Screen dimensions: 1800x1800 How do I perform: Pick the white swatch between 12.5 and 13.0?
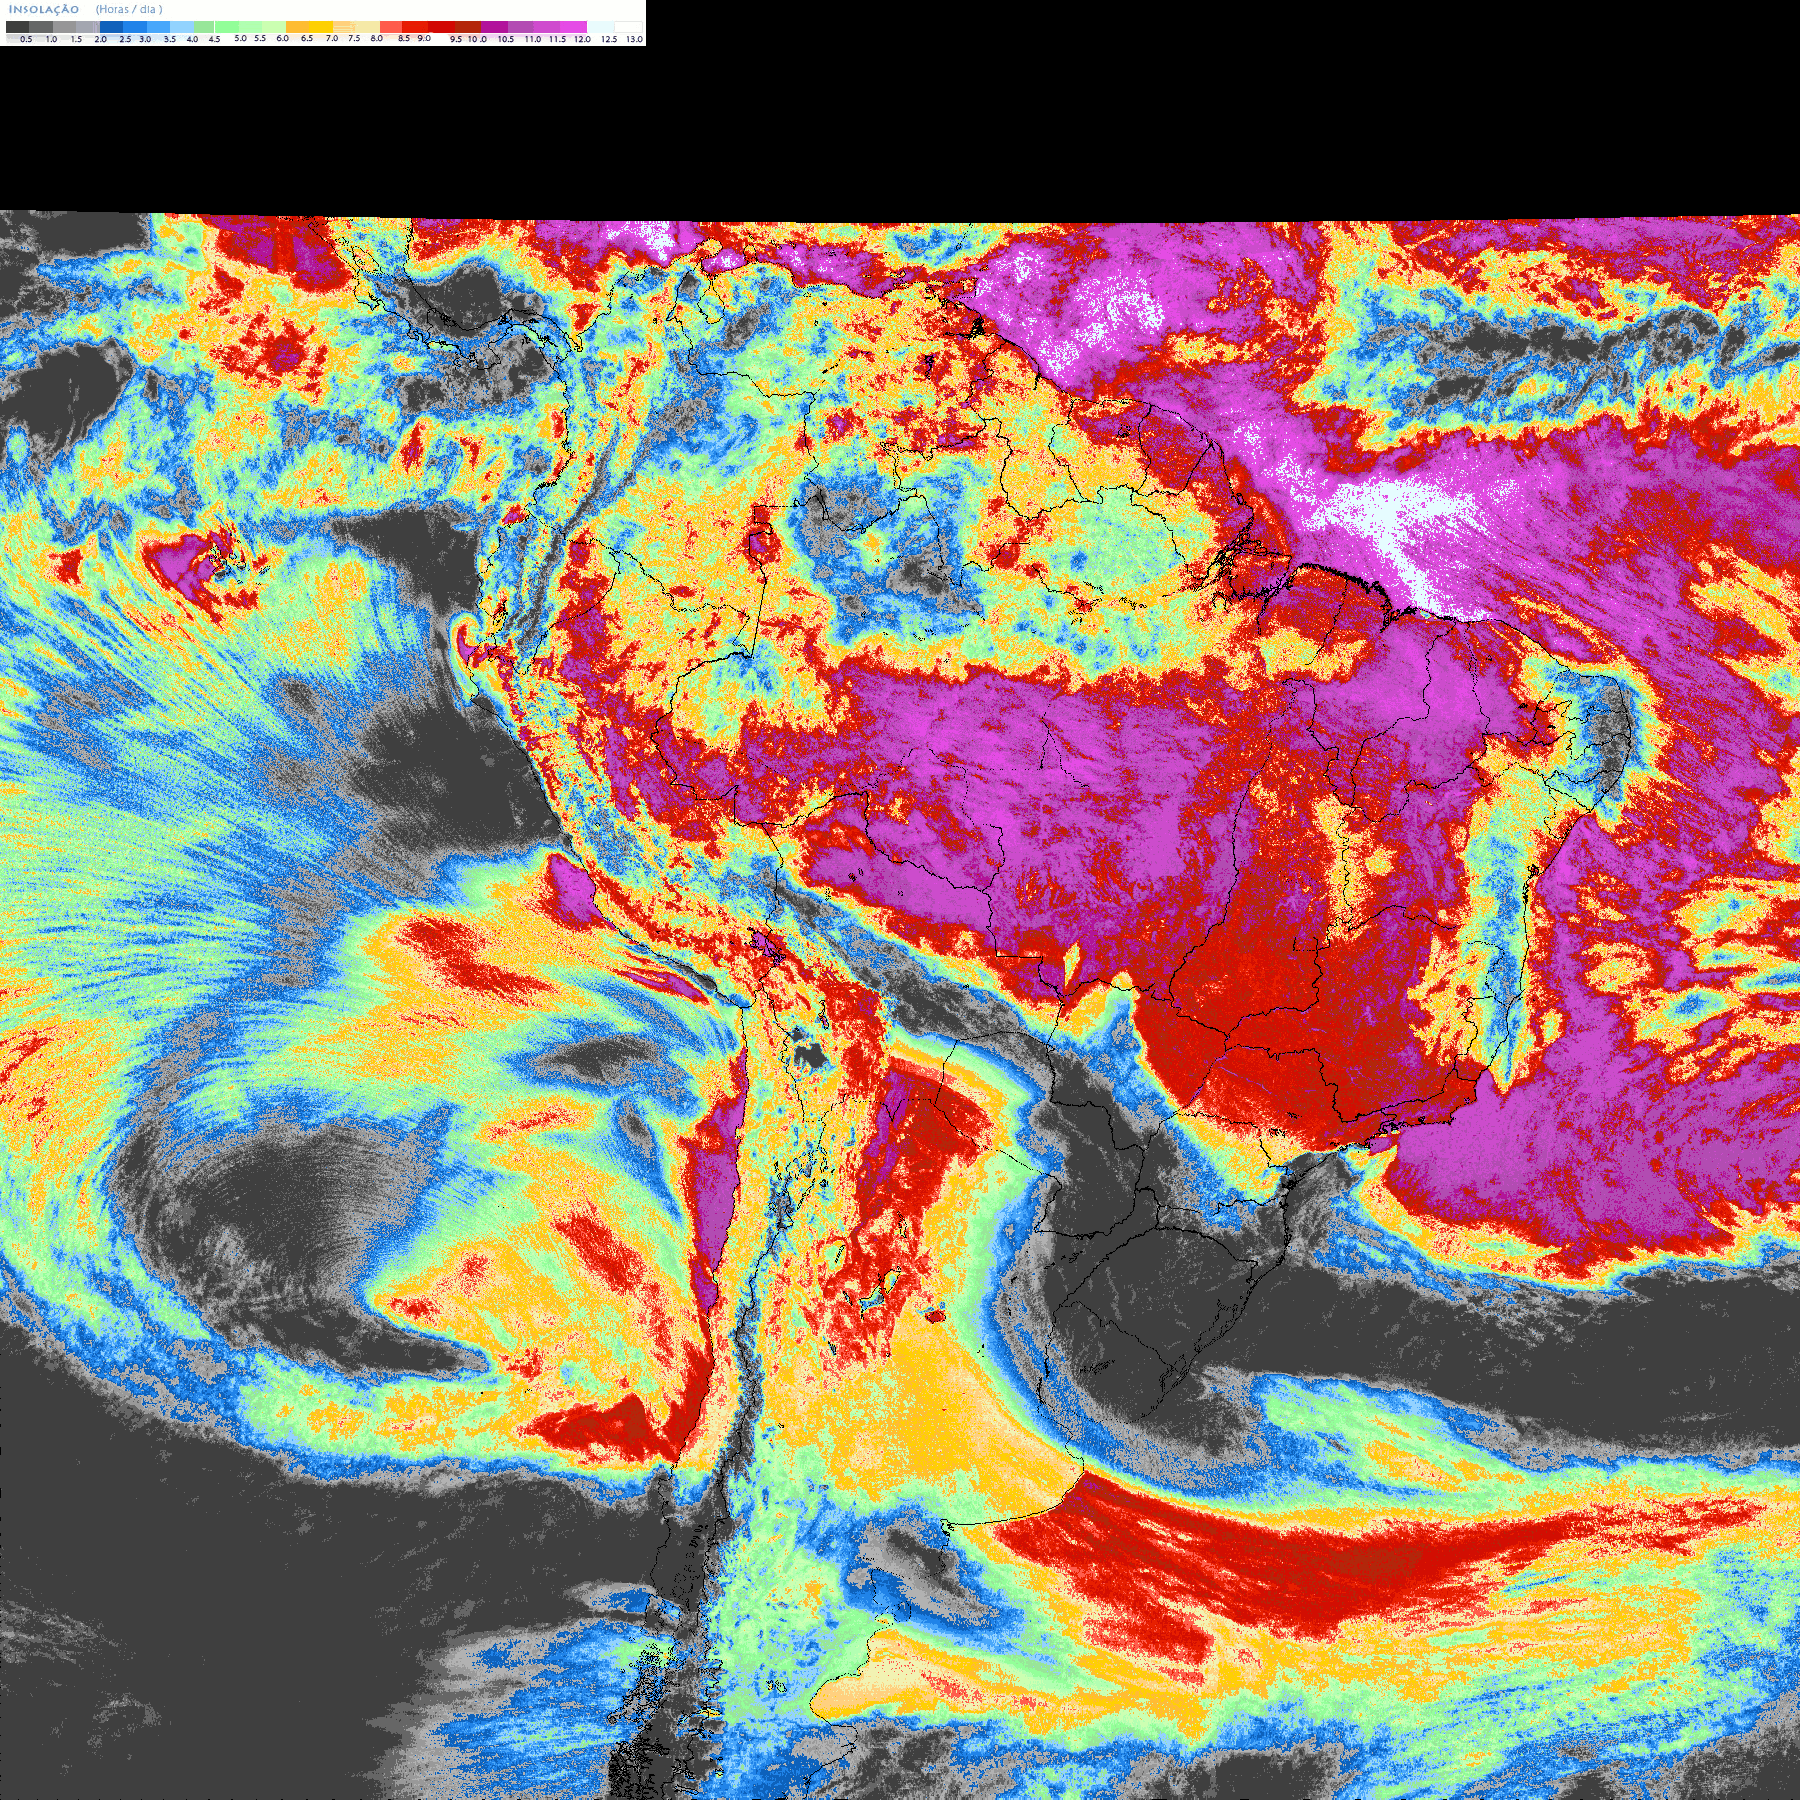(x=628, y=27)
